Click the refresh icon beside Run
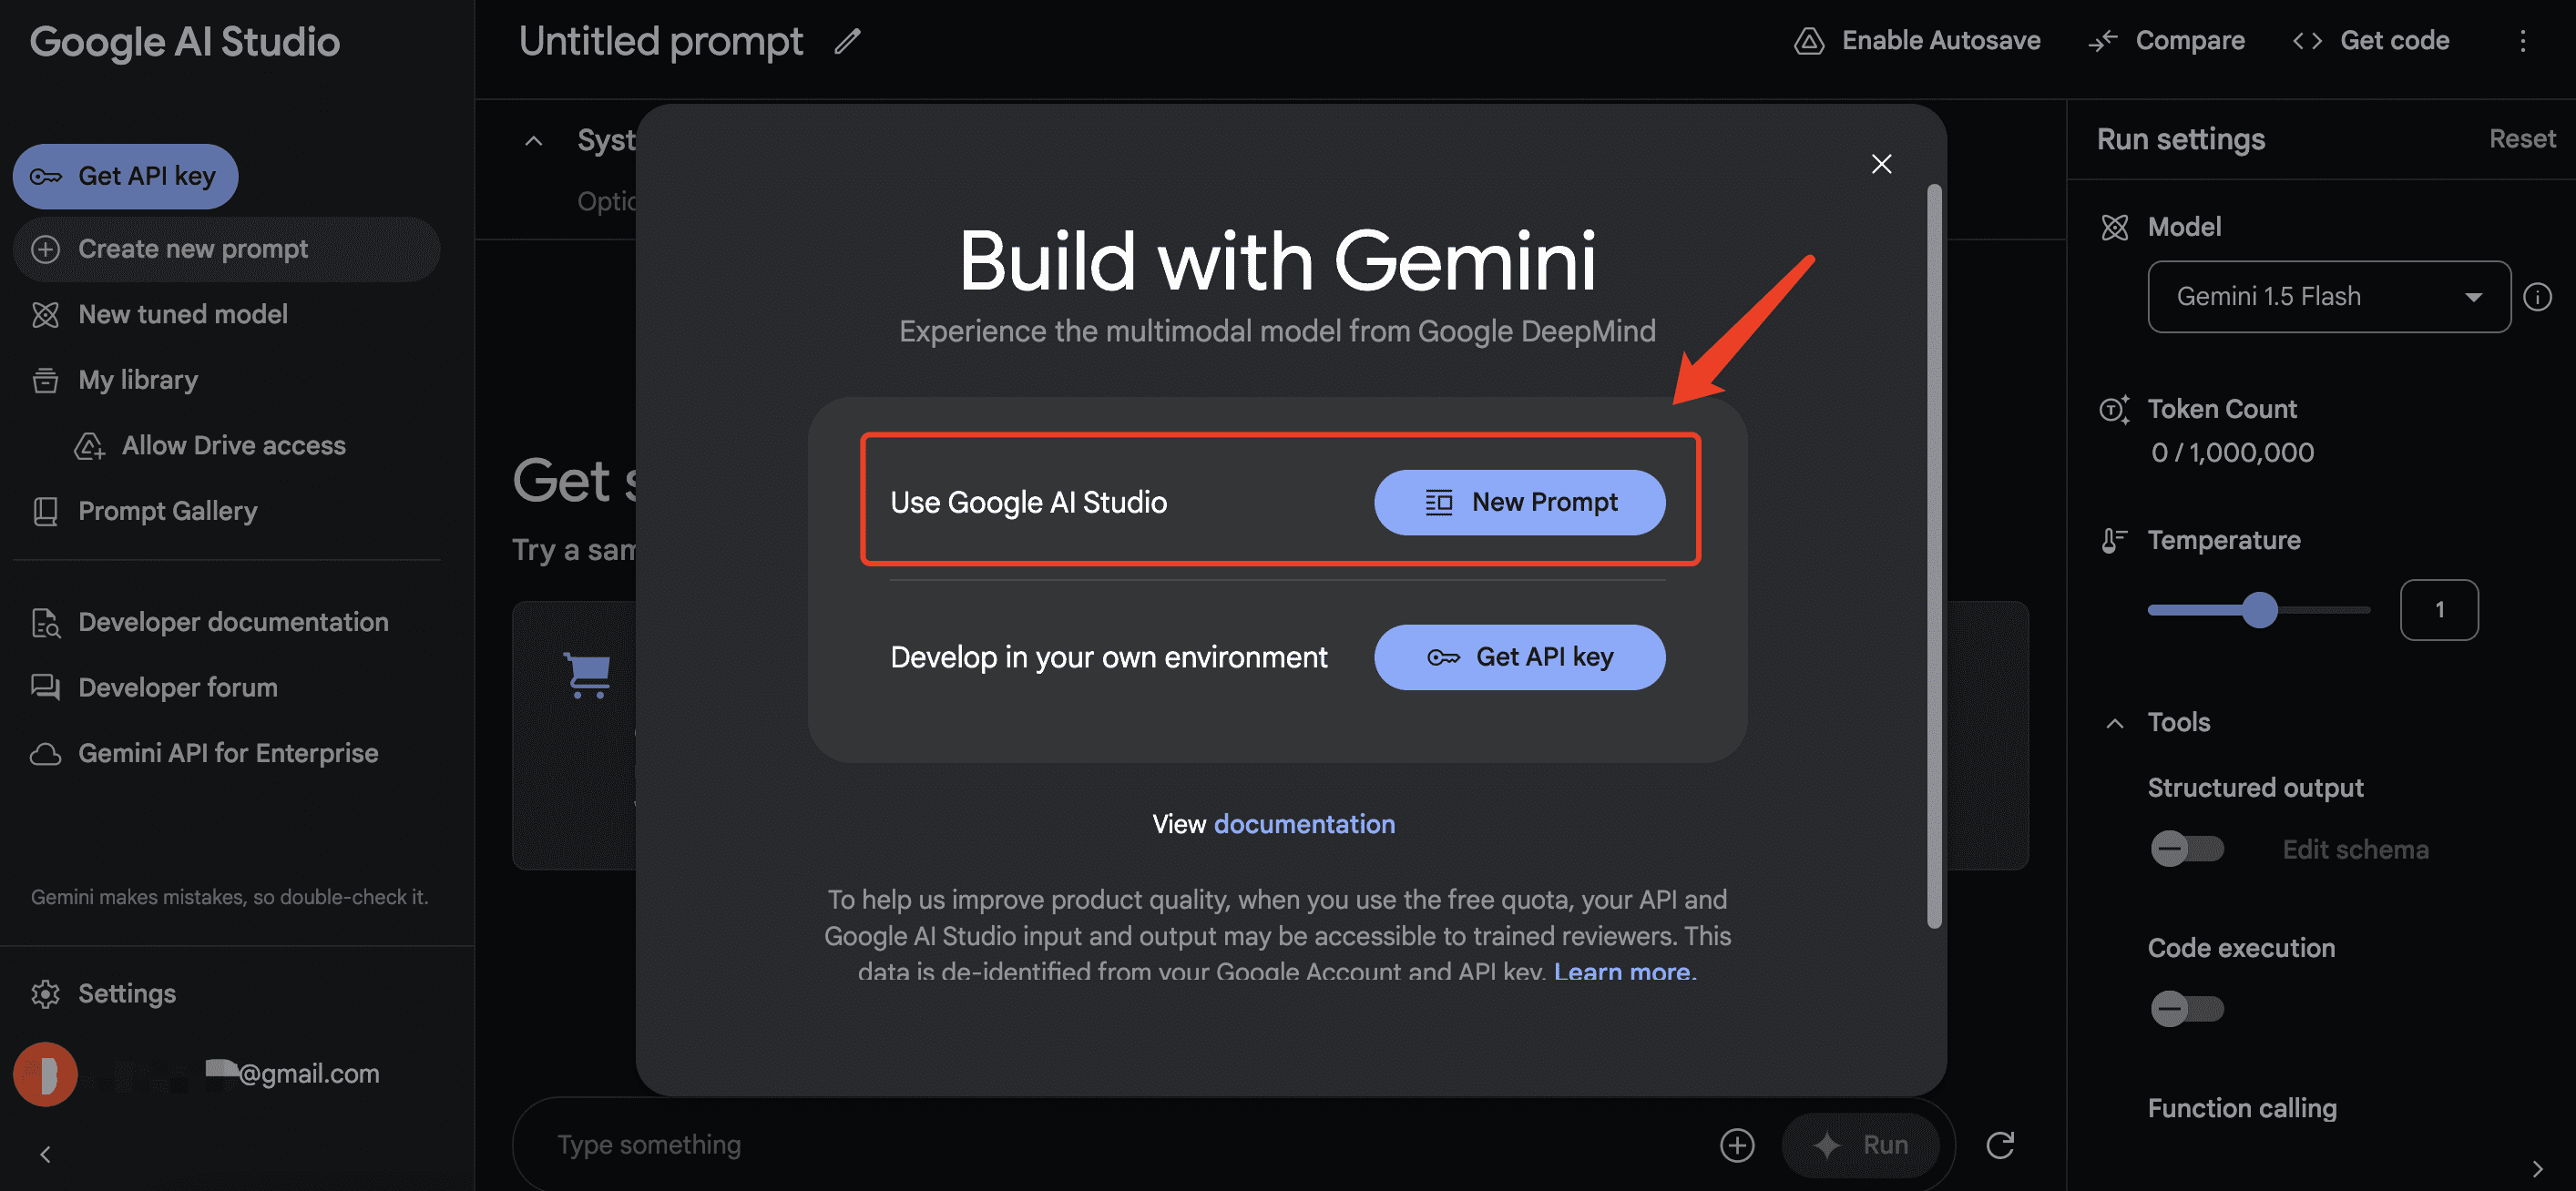2576x1191 pixels. pos(1999,1144)
